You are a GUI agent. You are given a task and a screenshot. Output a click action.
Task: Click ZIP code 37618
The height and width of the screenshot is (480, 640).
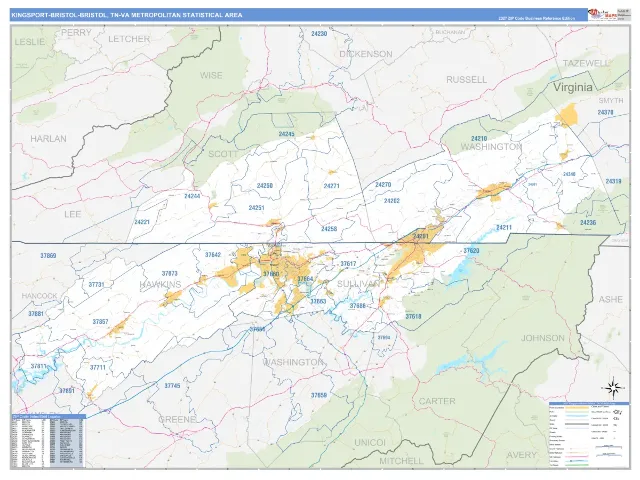[413, 316]
